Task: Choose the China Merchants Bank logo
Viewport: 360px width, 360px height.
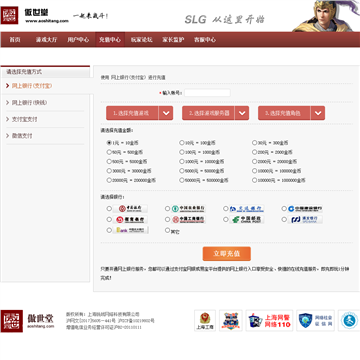Action: [x=130, y=219]
